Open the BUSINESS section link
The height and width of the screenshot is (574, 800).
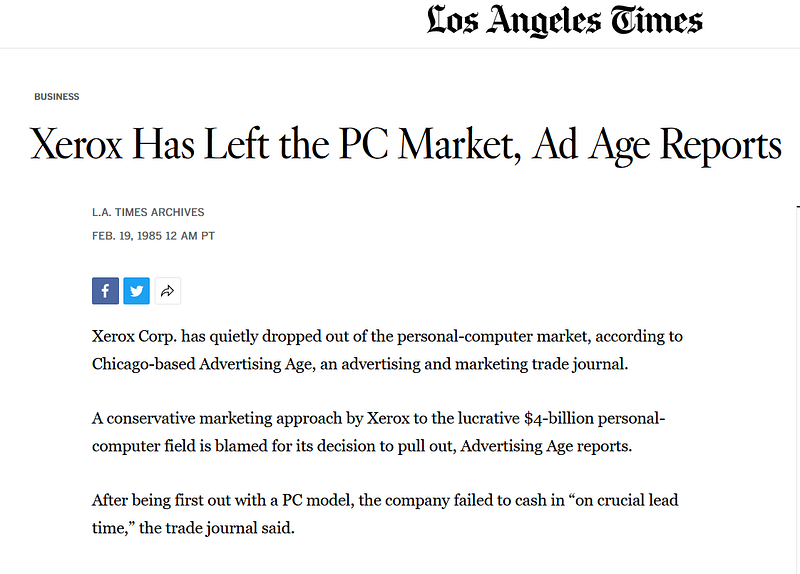pyautogui.click(x=57, y=96)
